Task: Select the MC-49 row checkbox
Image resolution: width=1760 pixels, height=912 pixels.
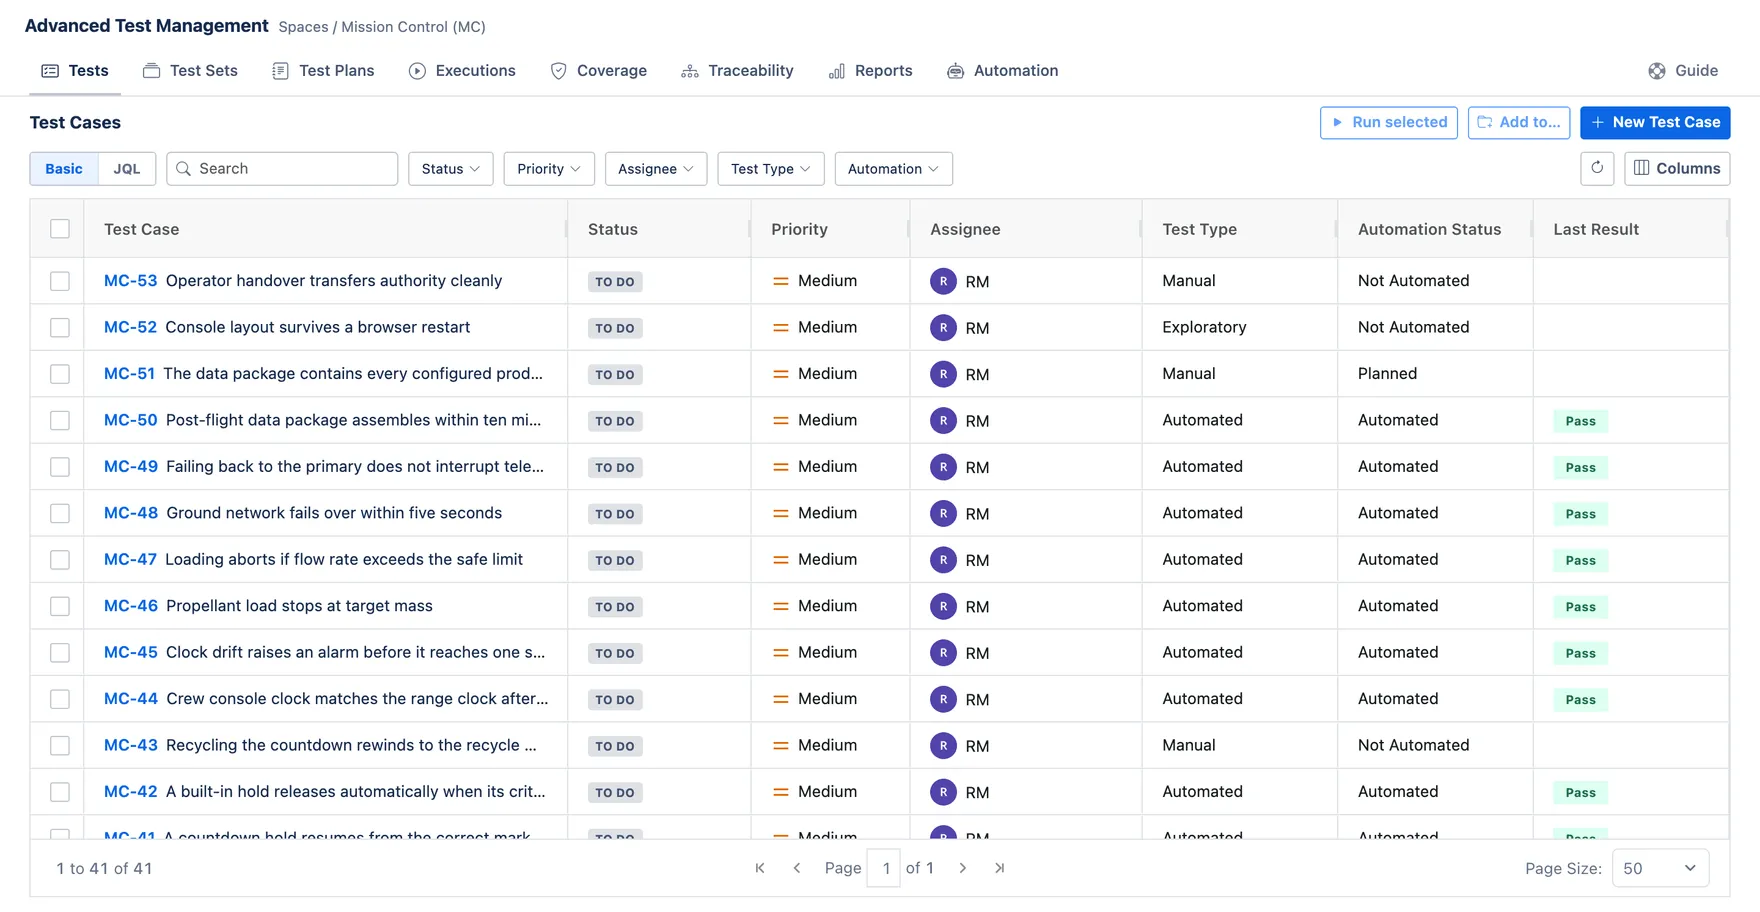Action: 60,467
